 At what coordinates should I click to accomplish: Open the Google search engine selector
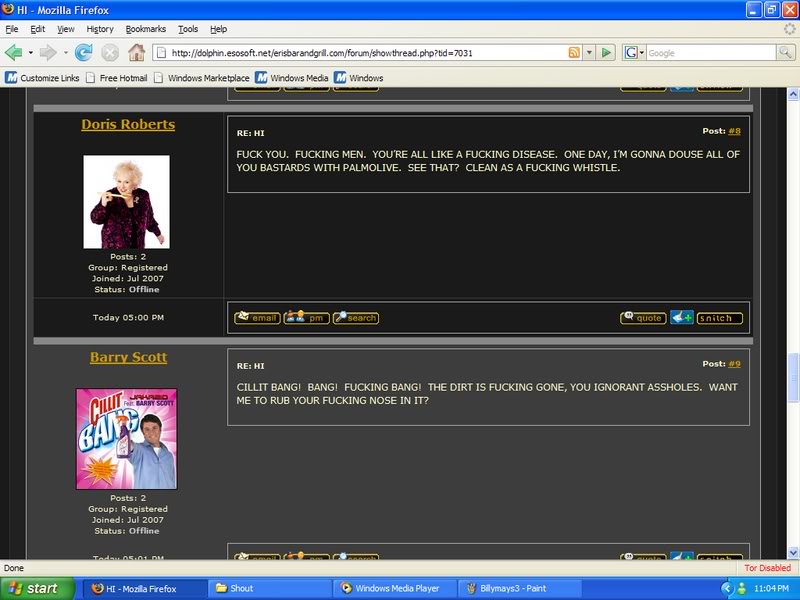[634, 53]
